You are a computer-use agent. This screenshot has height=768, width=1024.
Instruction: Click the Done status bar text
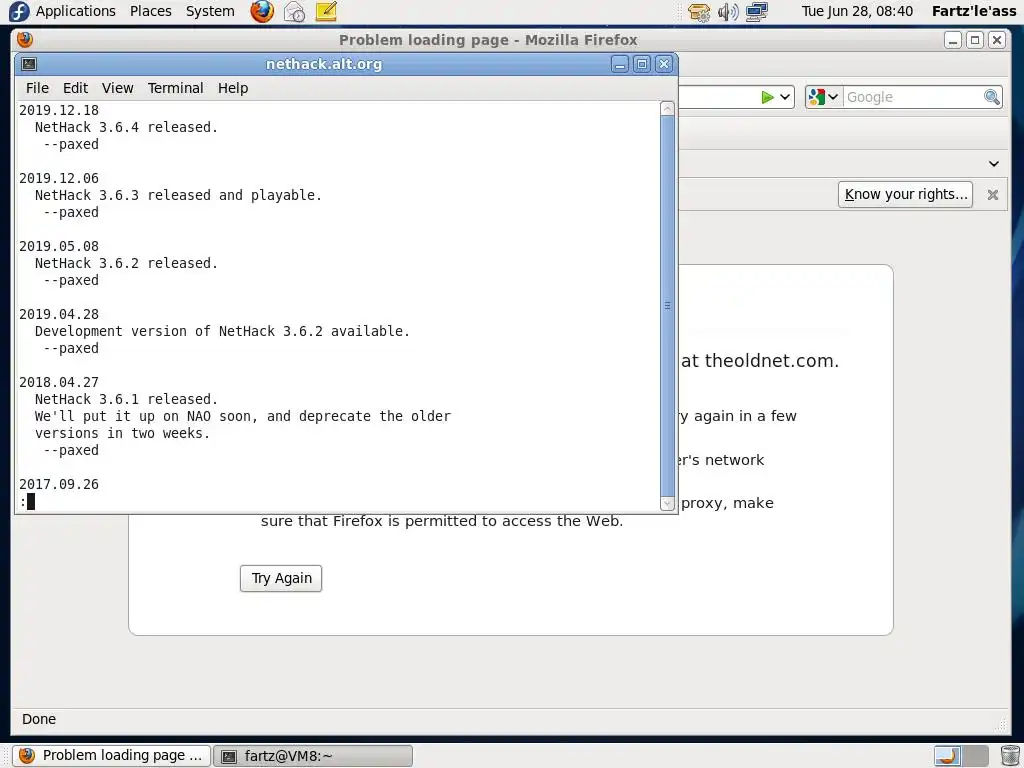point(39,719)
